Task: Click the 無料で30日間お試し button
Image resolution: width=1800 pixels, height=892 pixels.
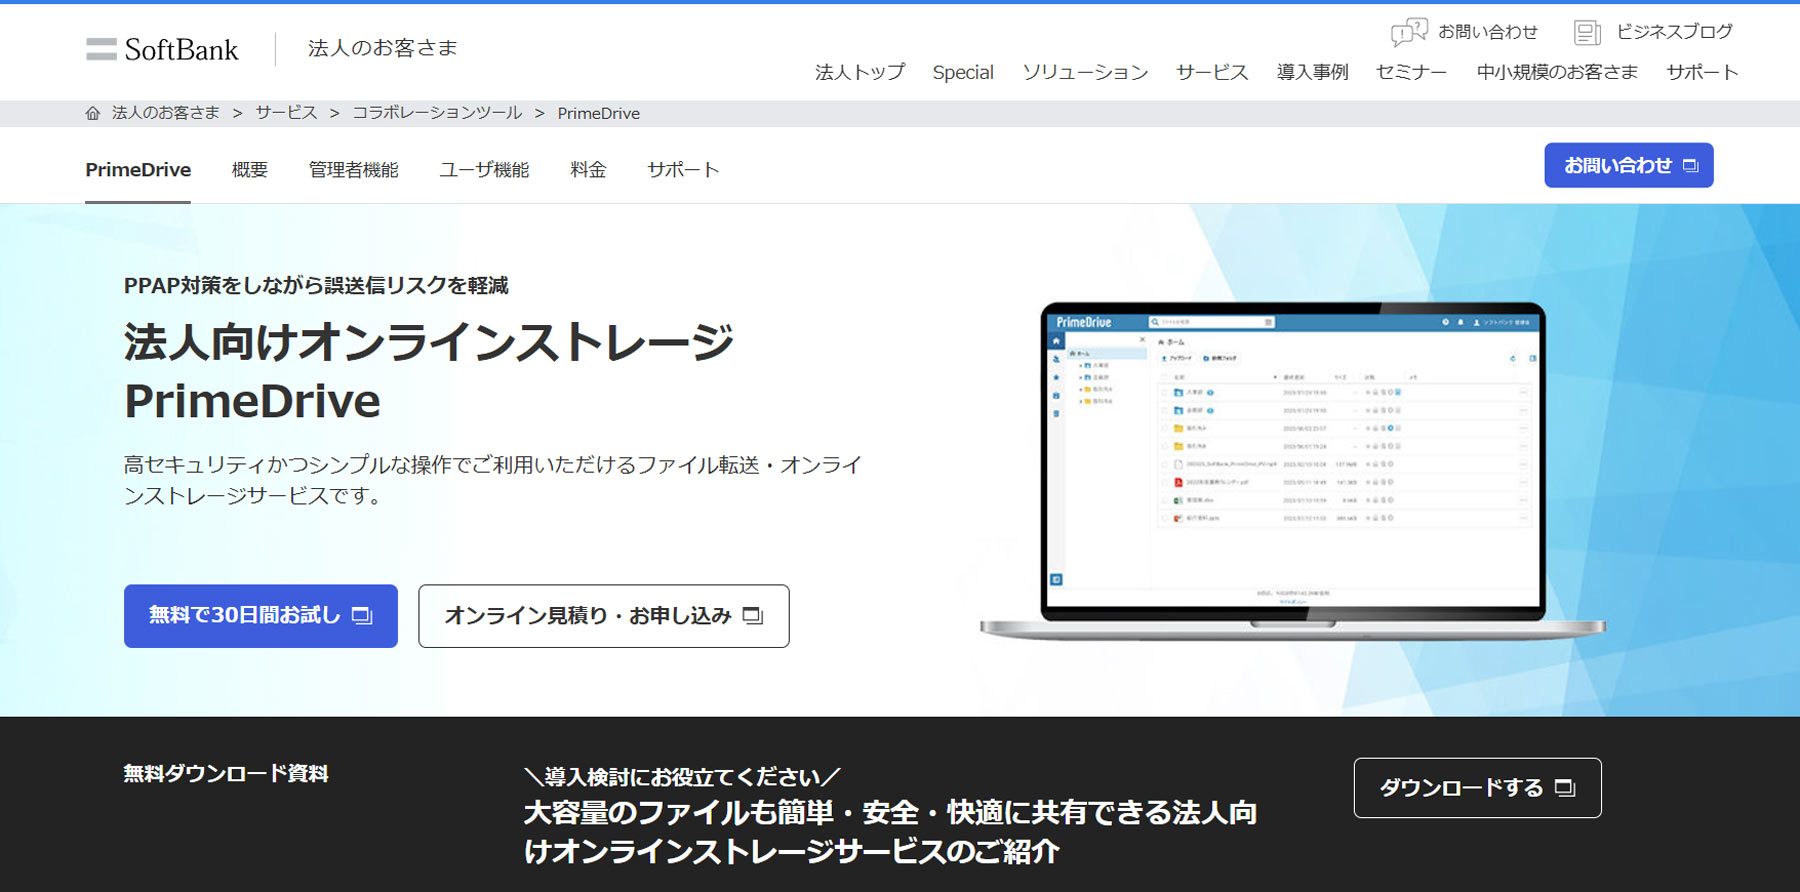Action: [x=261, y=616]
